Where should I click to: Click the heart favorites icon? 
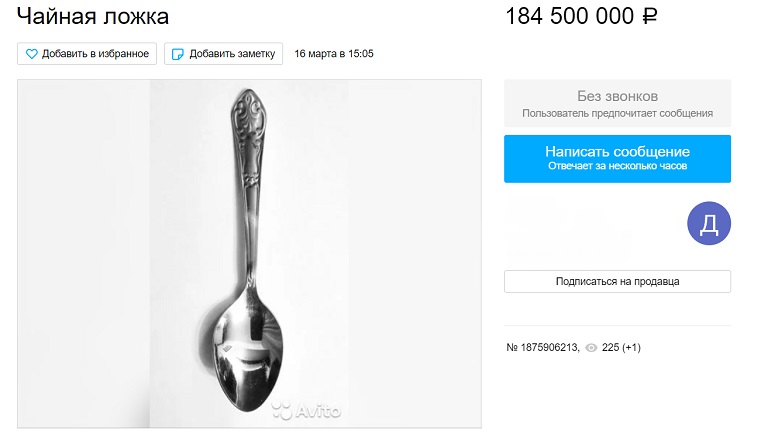click(x=32, y=54)
